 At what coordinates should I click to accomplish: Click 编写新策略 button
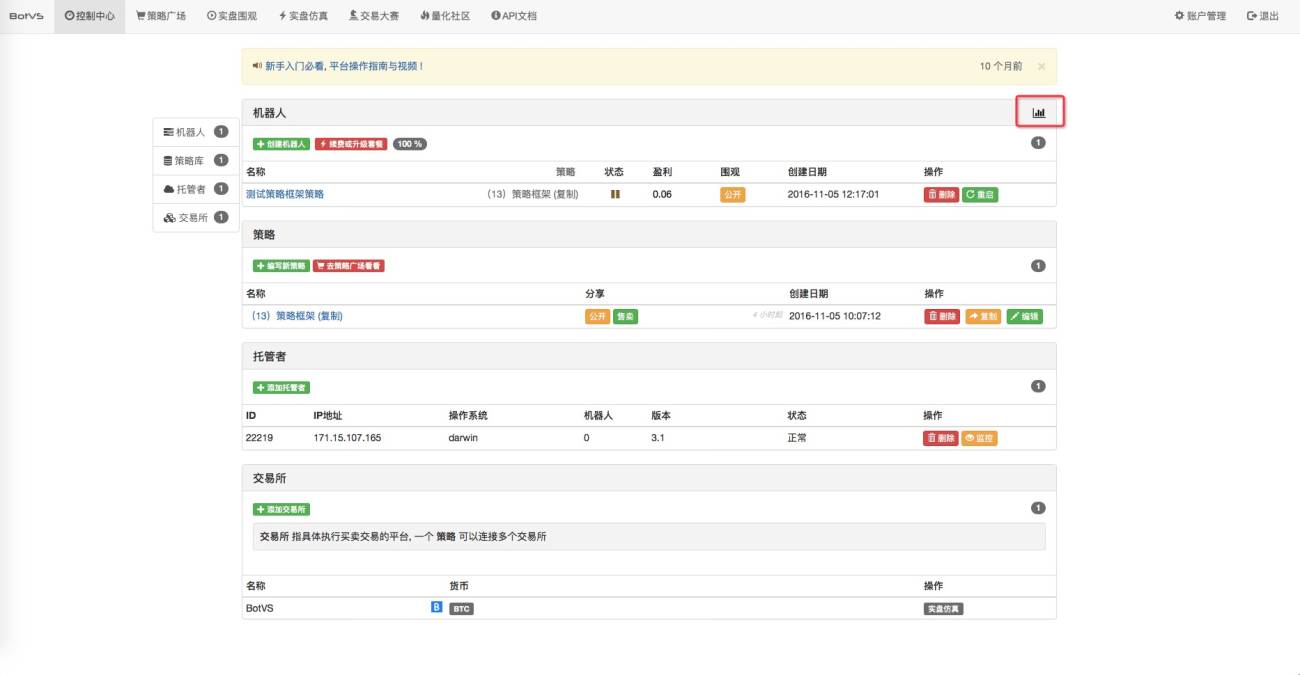click(281, 266)
